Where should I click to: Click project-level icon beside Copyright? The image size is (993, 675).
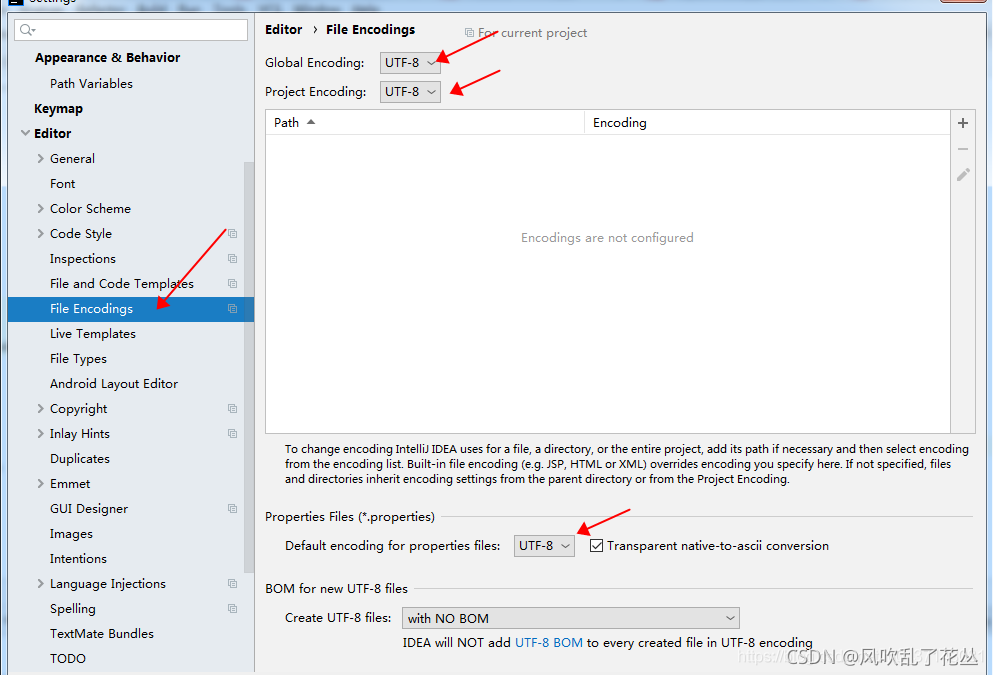(232, 408)
